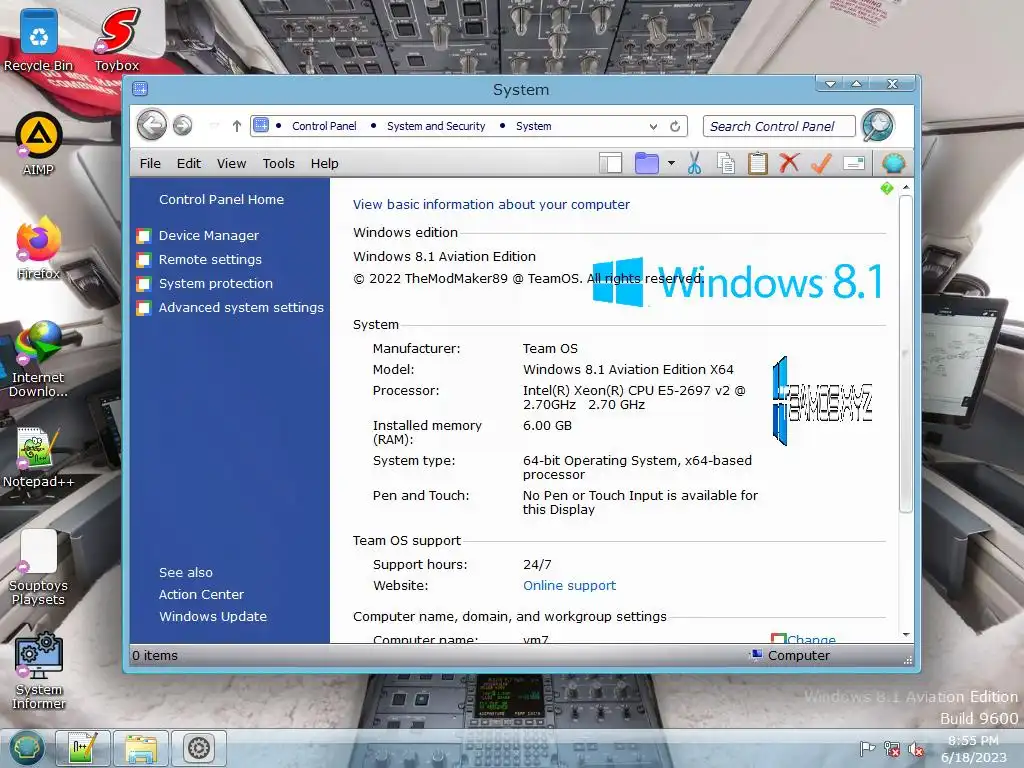
Task: Select the Notepad++ desktop icon
Action: pyautogui.click(x=38, y=457)
